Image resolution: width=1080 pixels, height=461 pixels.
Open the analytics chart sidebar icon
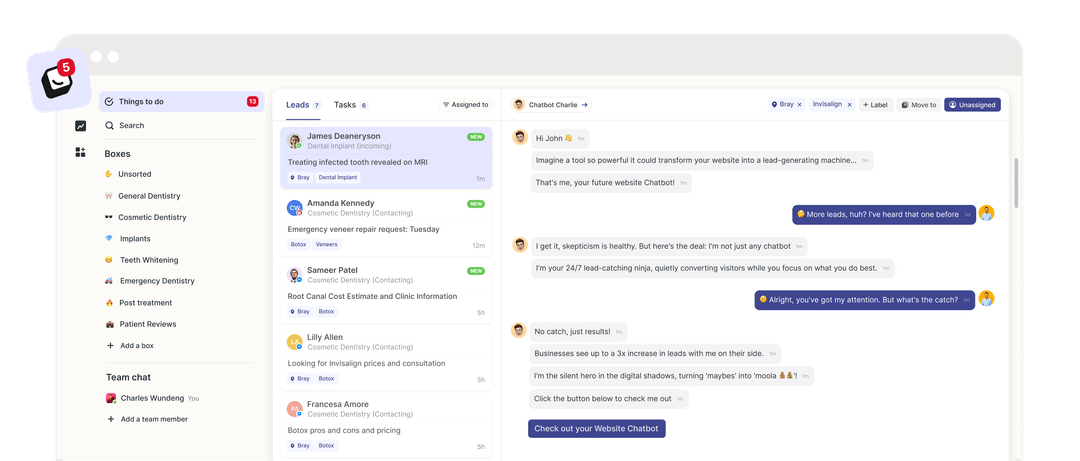coord(81,126)
